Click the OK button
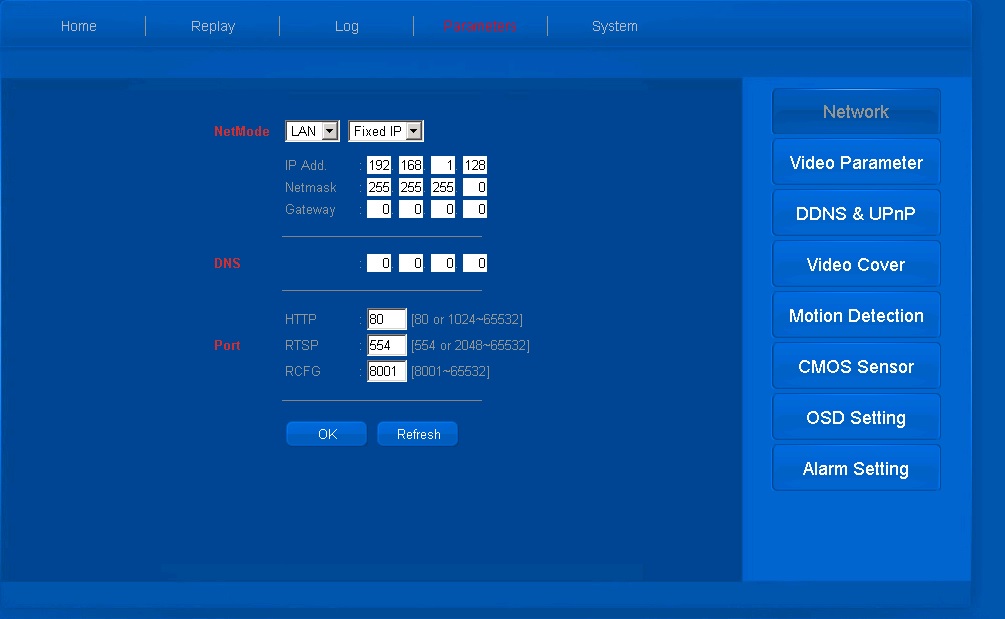 (327, 434)
